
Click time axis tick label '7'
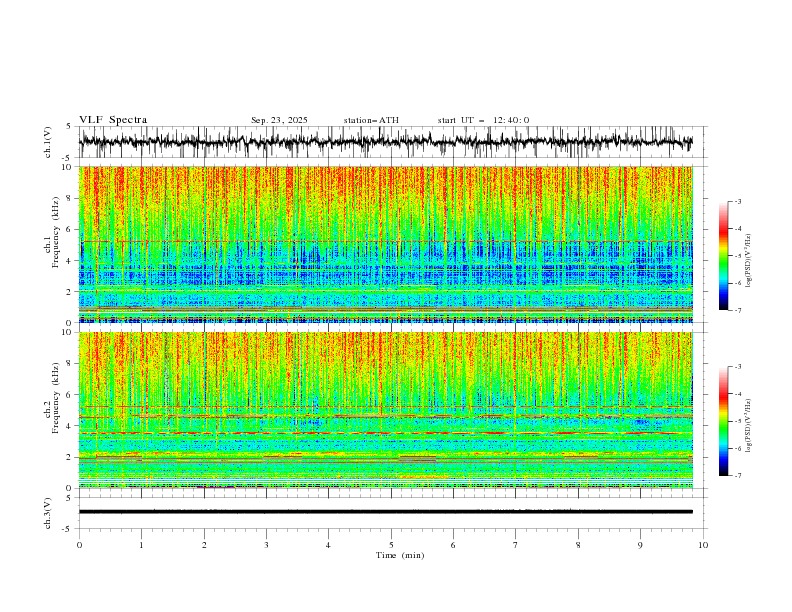516,545
